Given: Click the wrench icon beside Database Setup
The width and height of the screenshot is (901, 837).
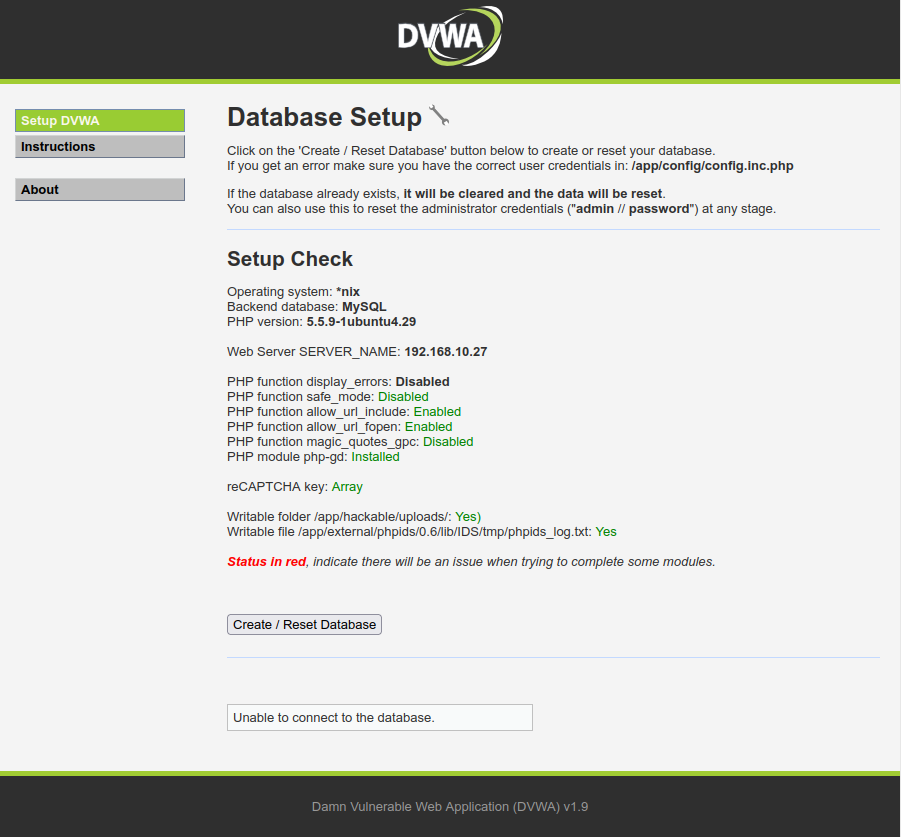Looking at the screenshot, I should click(439, 115).
